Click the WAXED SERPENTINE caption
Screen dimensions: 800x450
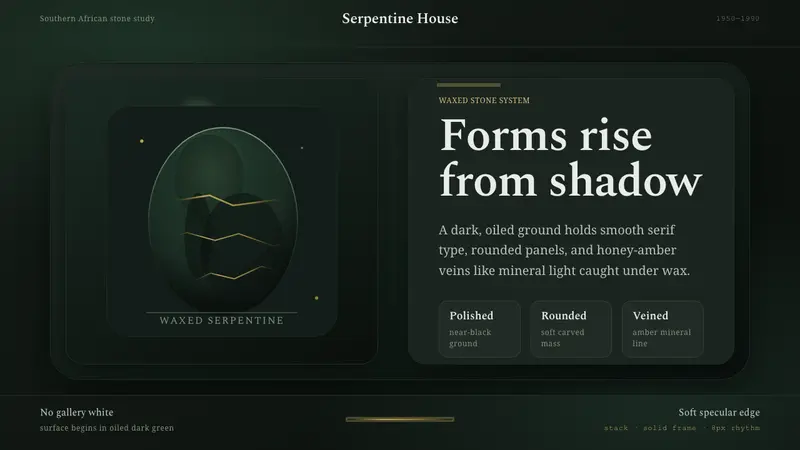[x=221, y=320]
